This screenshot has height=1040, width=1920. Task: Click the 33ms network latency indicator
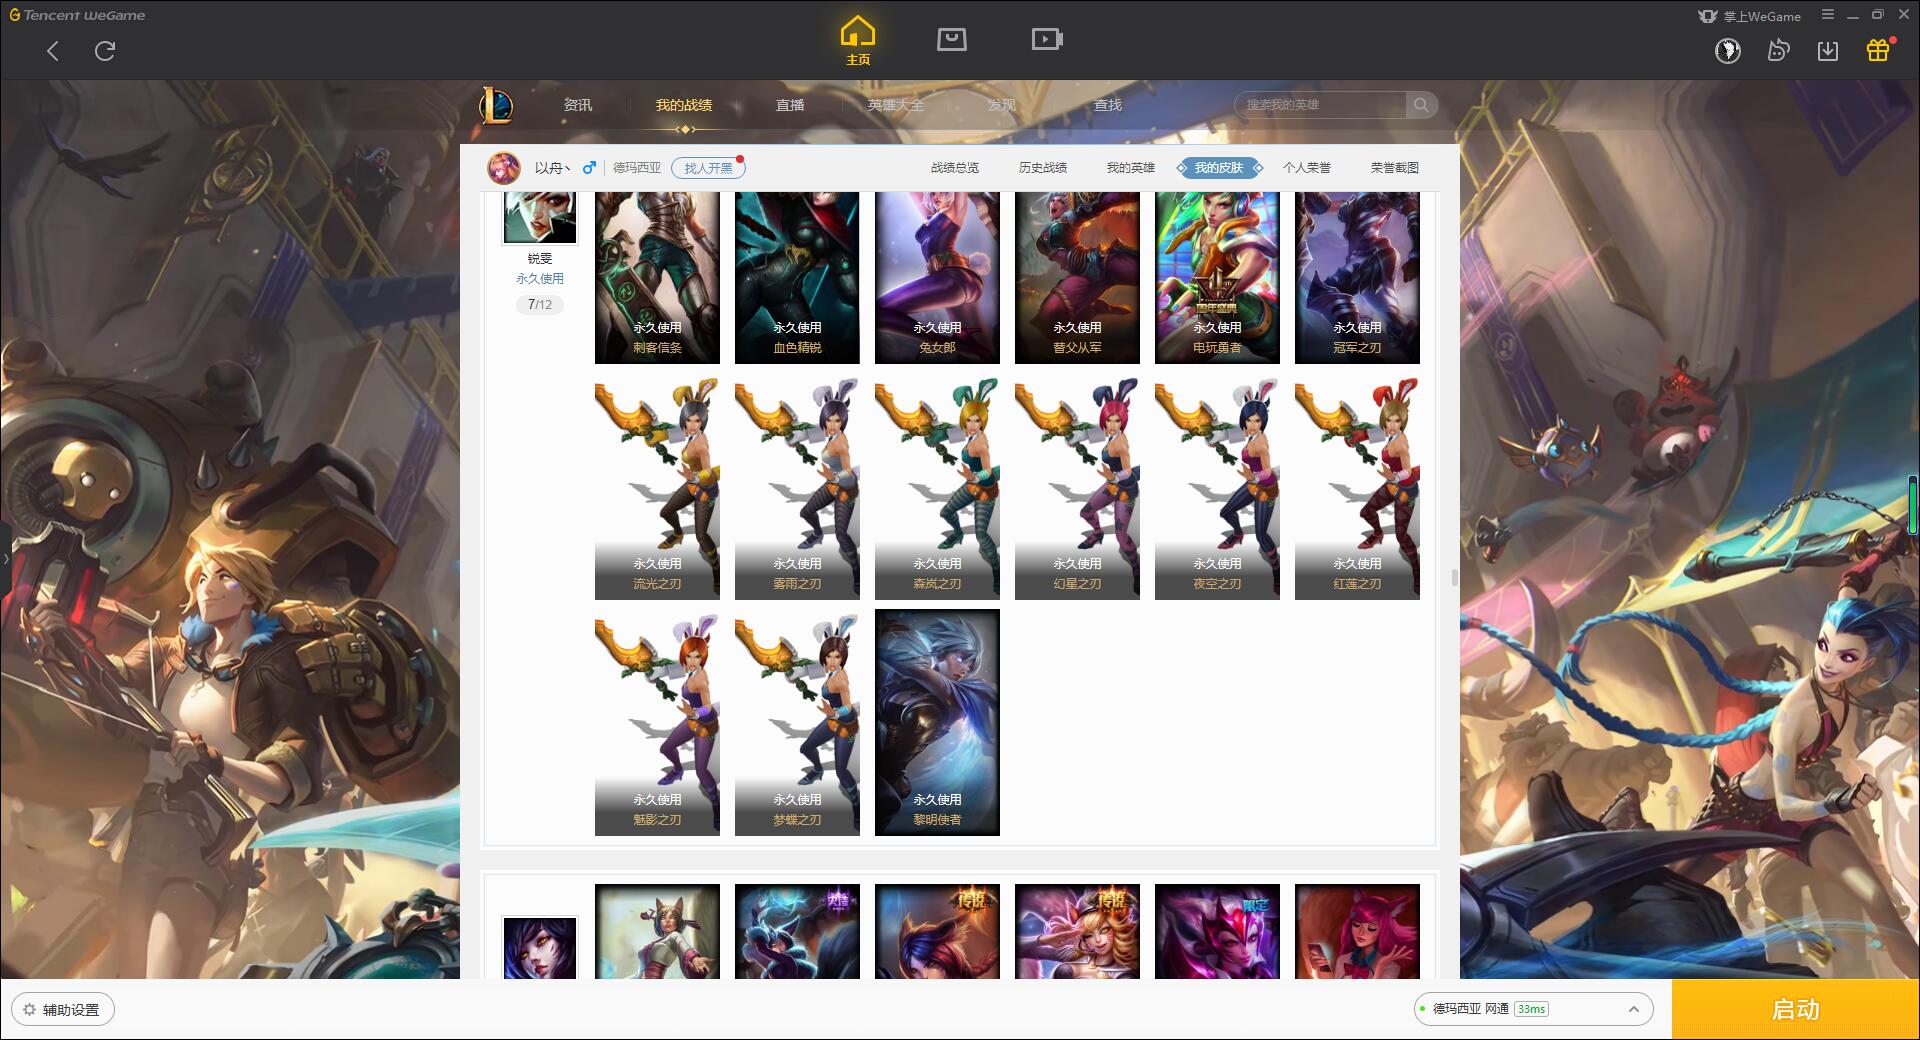(1531, 1009)
